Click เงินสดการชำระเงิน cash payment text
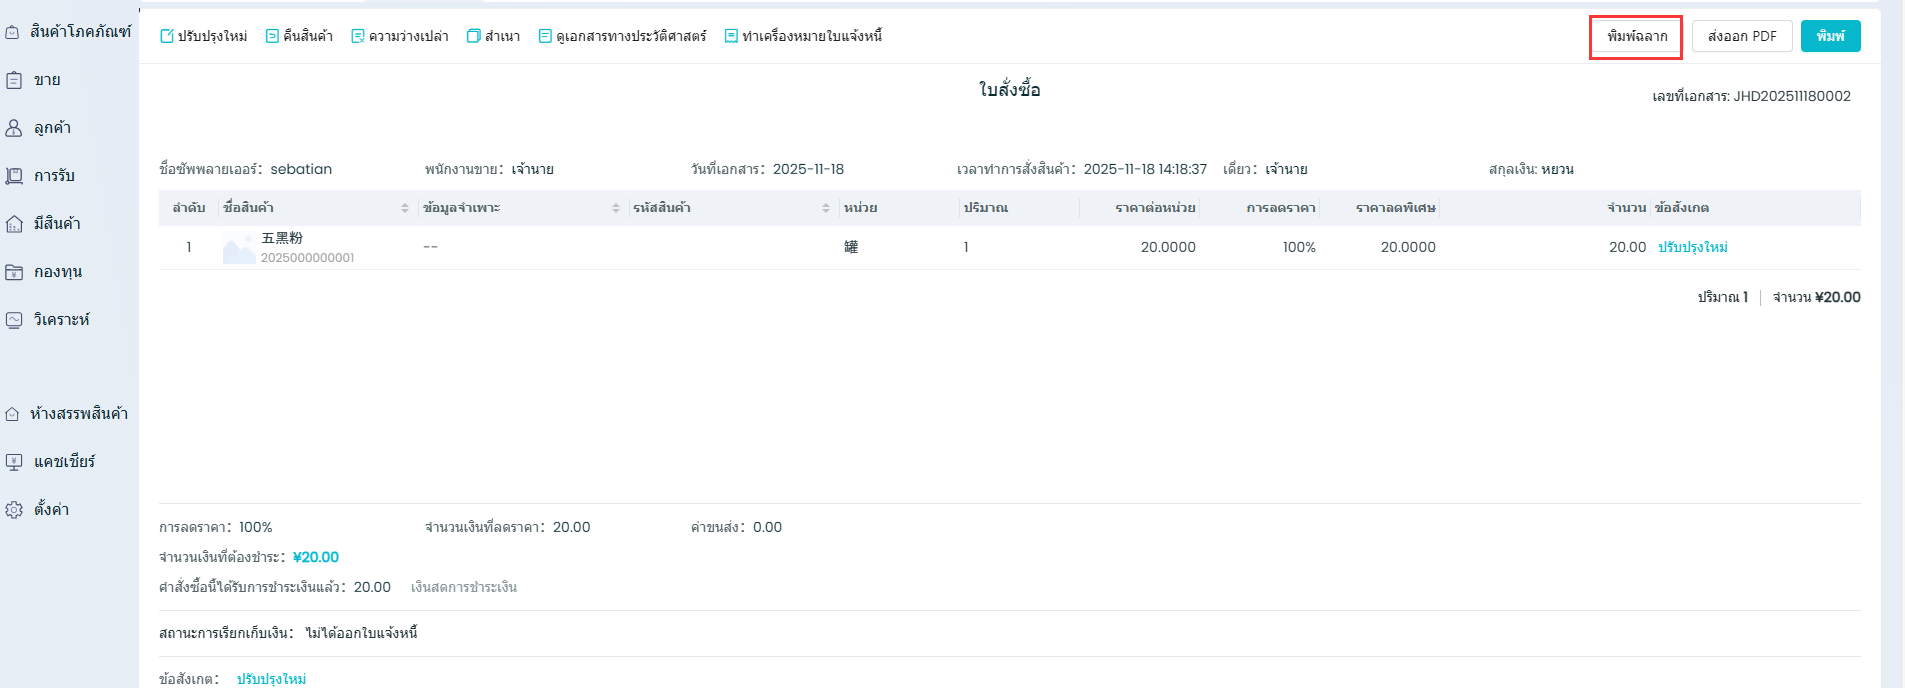This screenshot has width=1905, height=688. [464, 587]
